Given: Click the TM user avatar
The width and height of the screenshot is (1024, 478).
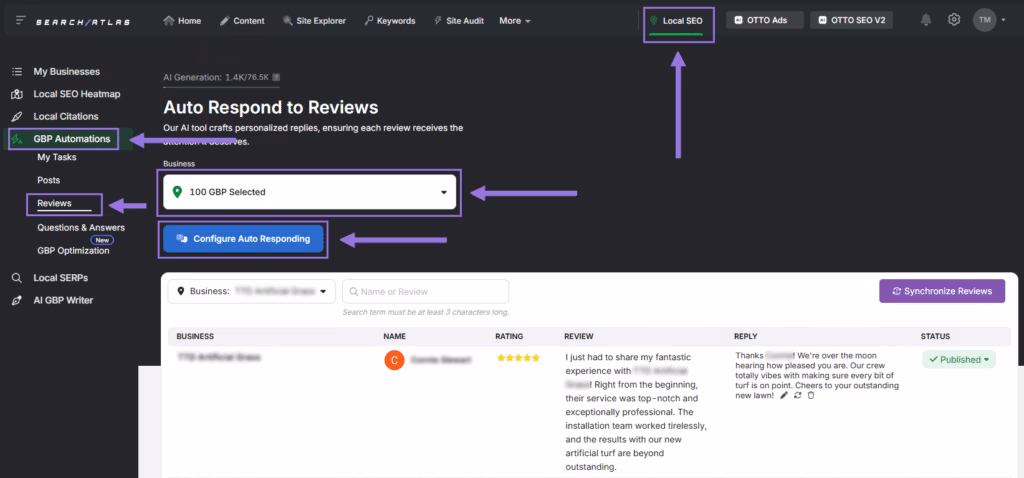Looking at the screenshot, I should tap(984, 20).
